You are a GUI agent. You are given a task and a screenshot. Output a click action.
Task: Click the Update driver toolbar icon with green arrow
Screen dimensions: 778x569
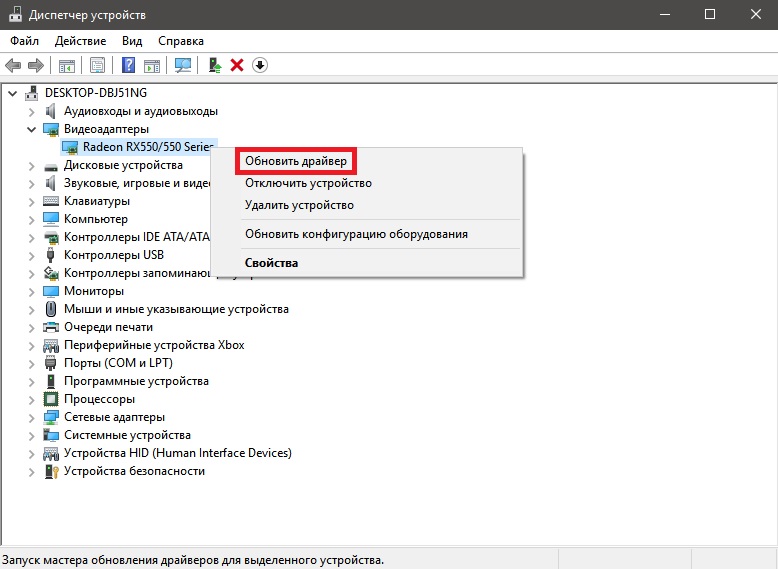(x=215, y=65)
